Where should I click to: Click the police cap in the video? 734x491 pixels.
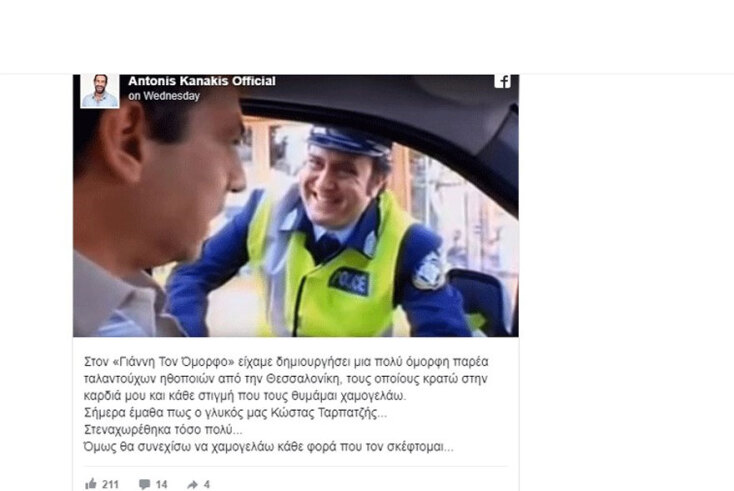[x=349, y=140]
